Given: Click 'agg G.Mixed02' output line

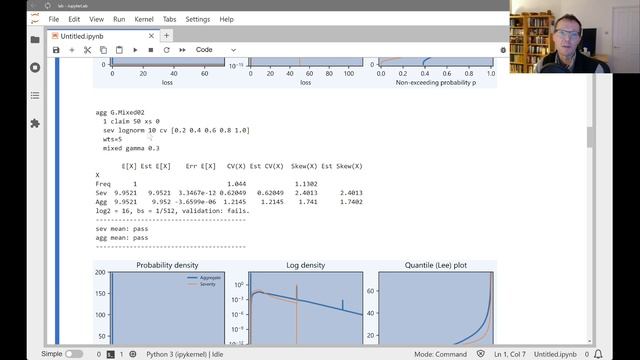Looking at the screenshot, I should click(120, 112).
